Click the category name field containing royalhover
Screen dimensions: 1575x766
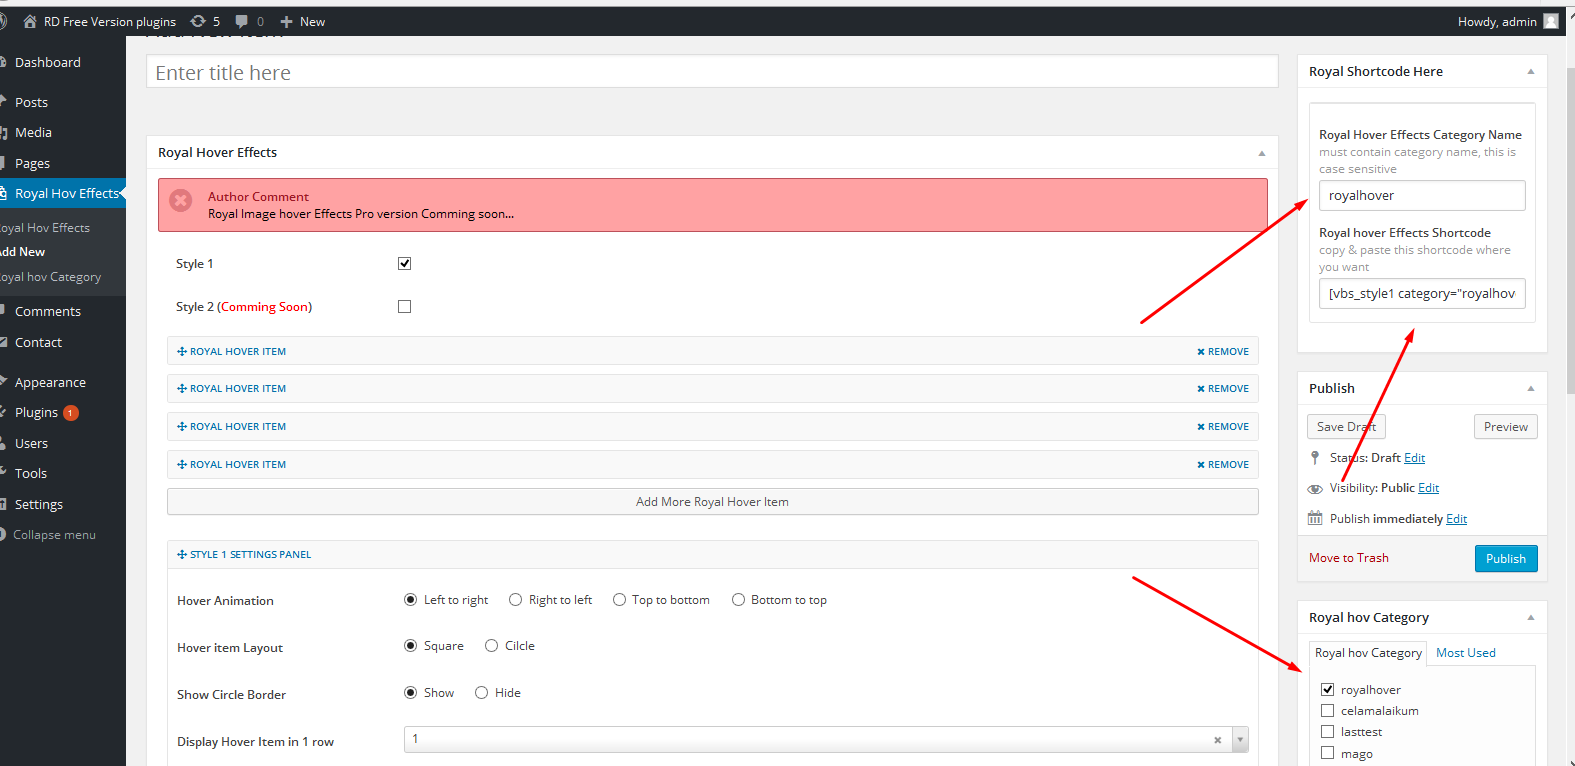pyautogui.click(x=1422, y=195)
